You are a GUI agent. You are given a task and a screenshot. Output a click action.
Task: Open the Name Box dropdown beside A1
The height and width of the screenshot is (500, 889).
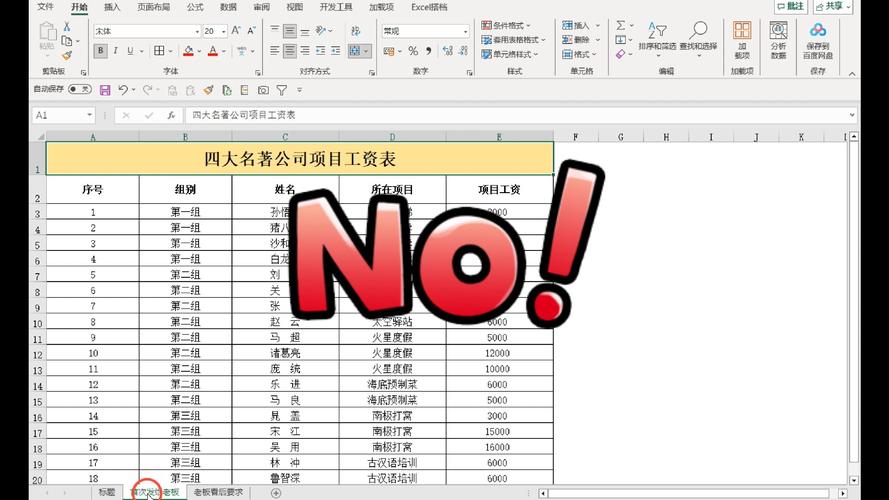click(x=89, y=115)
